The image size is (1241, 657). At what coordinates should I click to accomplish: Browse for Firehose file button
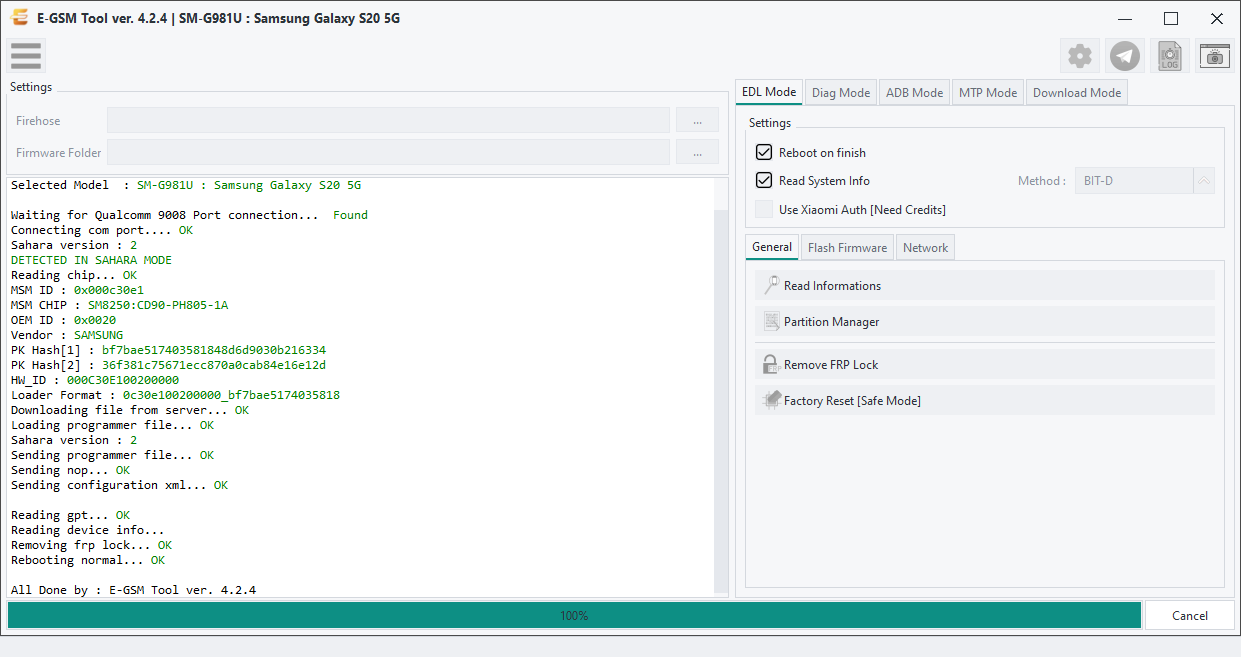tap(697, 120)
